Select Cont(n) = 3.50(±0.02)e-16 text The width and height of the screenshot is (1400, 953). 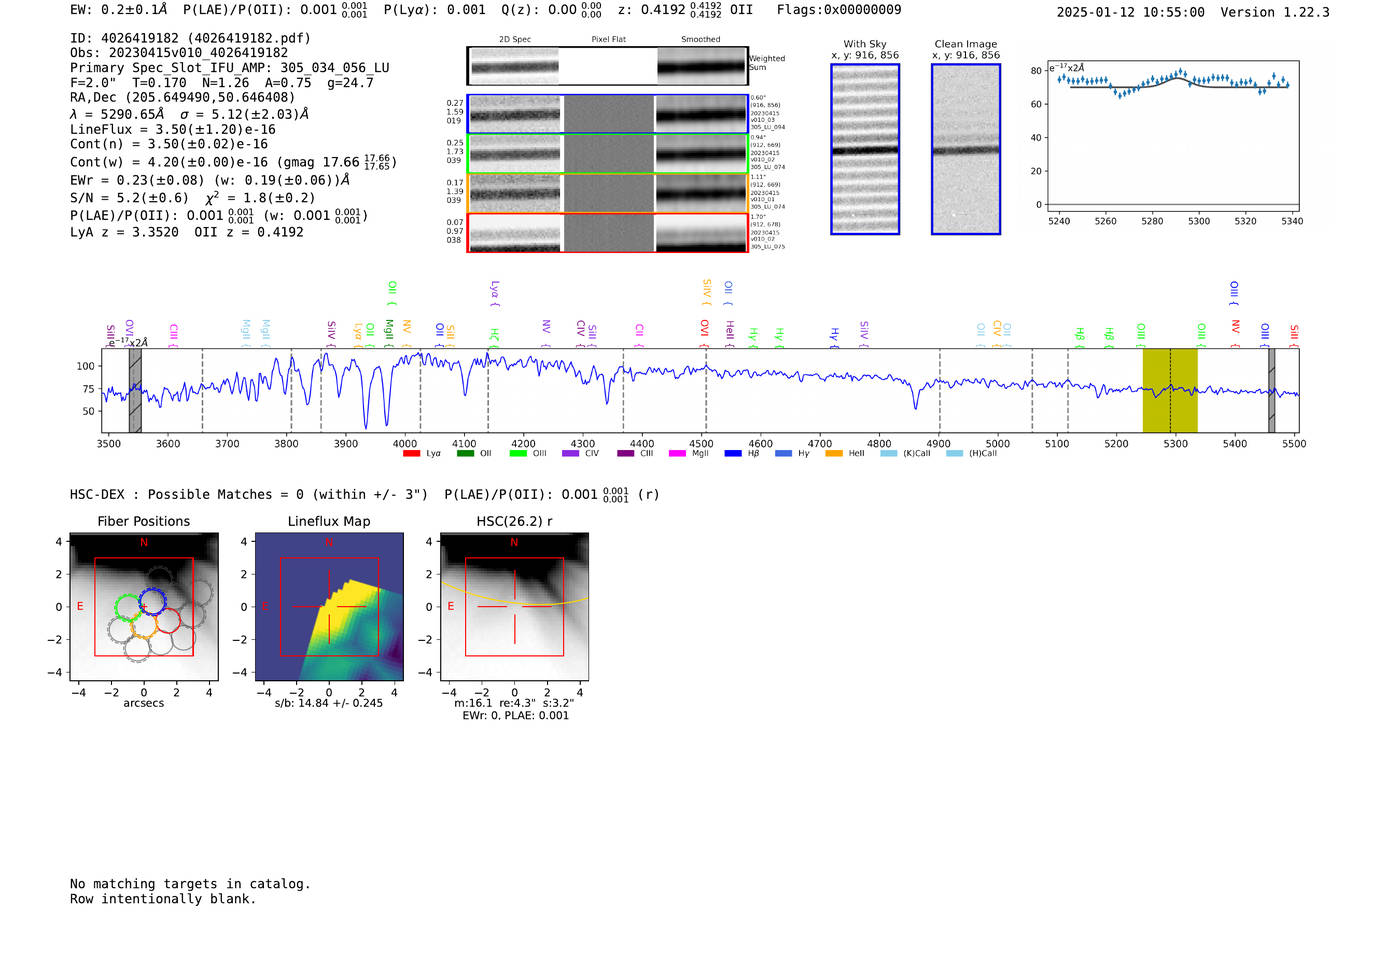coord(169,144)
